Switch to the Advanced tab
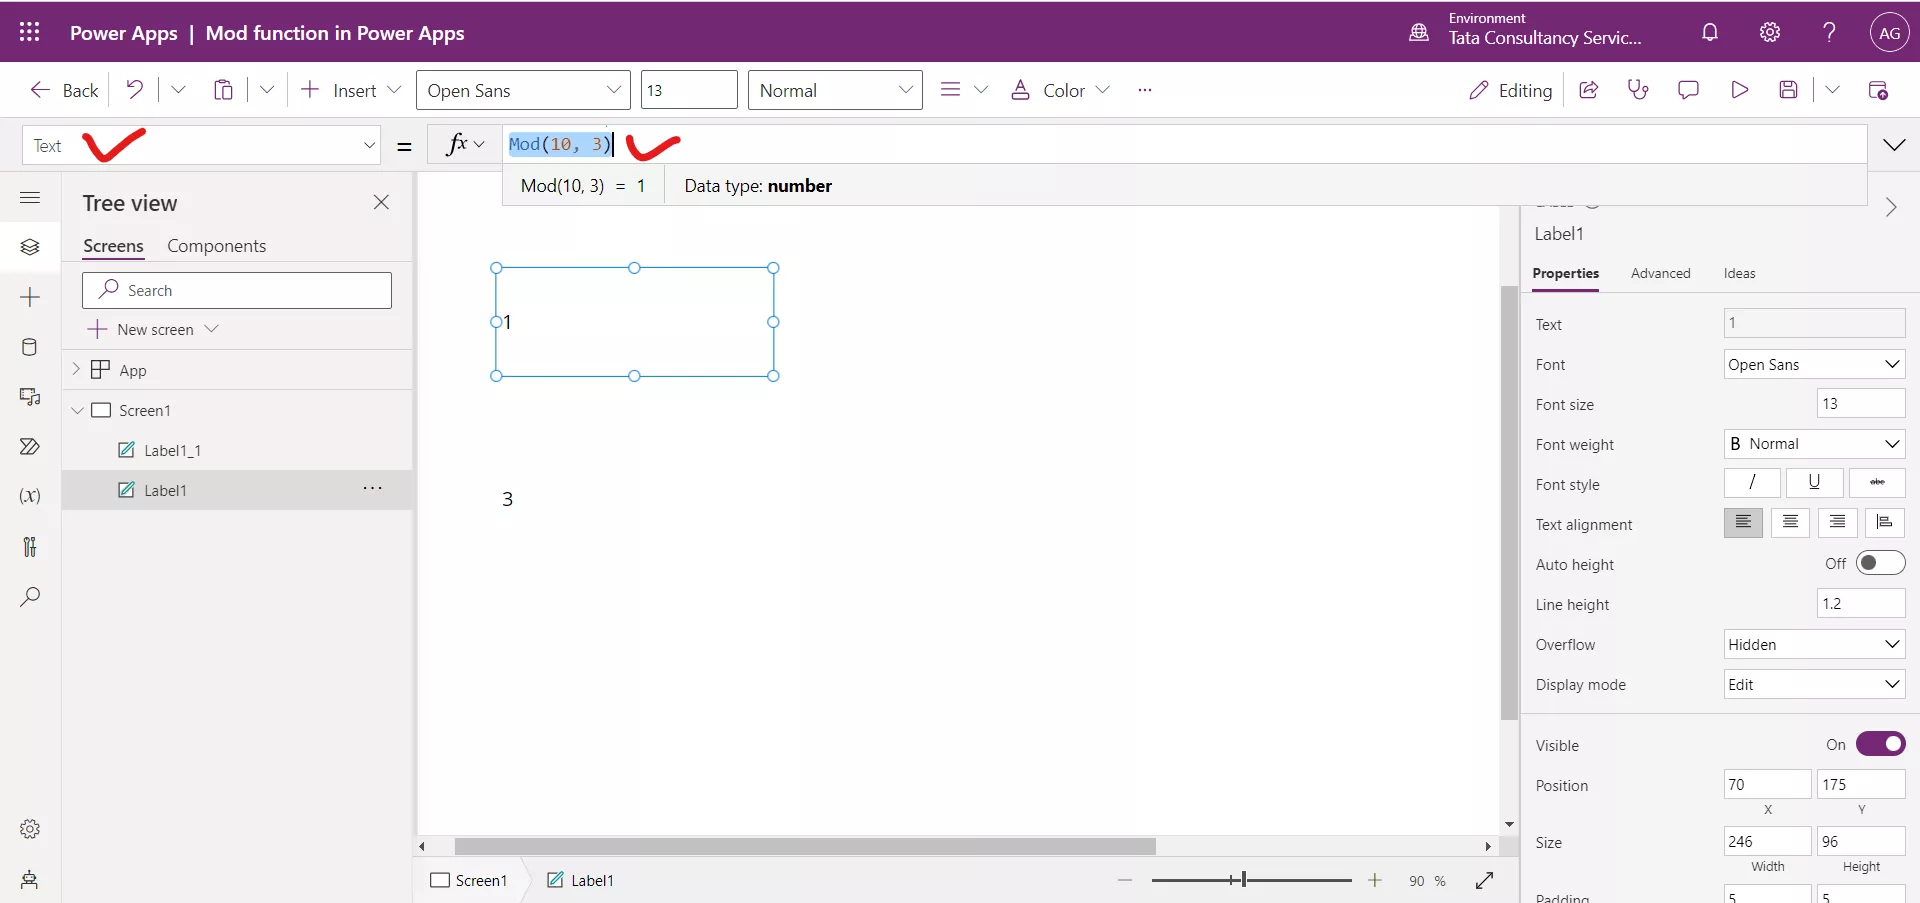Image resolution: width=1920 pixels, height=903 pixels. coord(1660,273)
